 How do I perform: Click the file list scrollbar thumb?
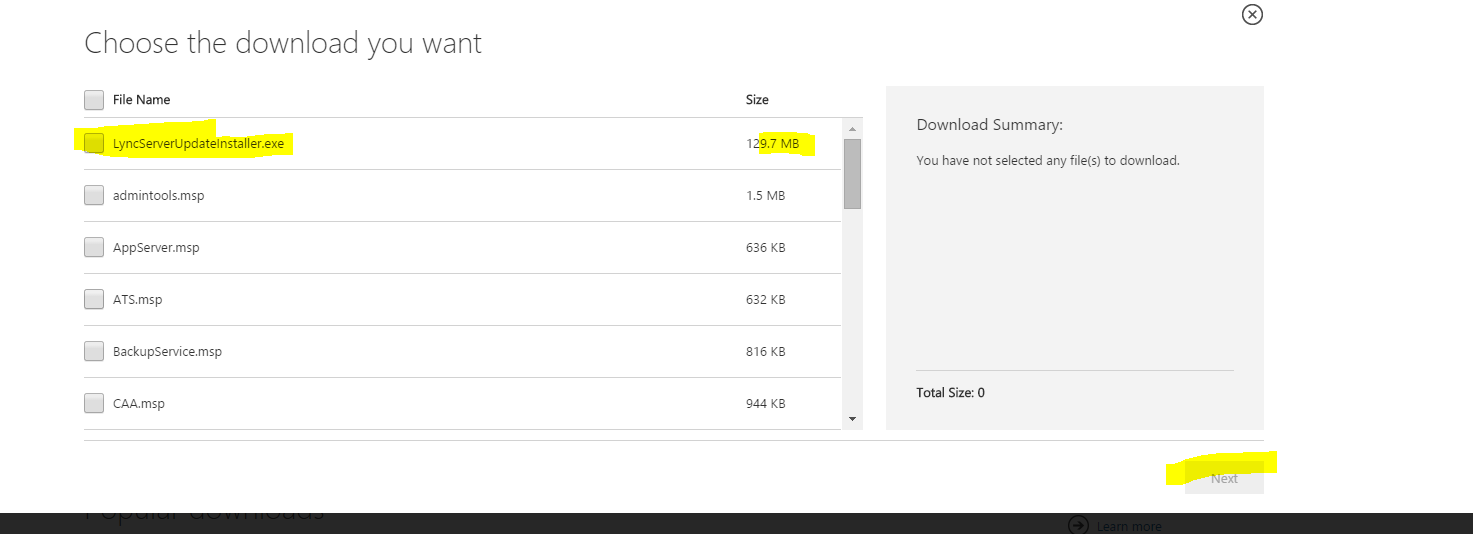(852, 173)
